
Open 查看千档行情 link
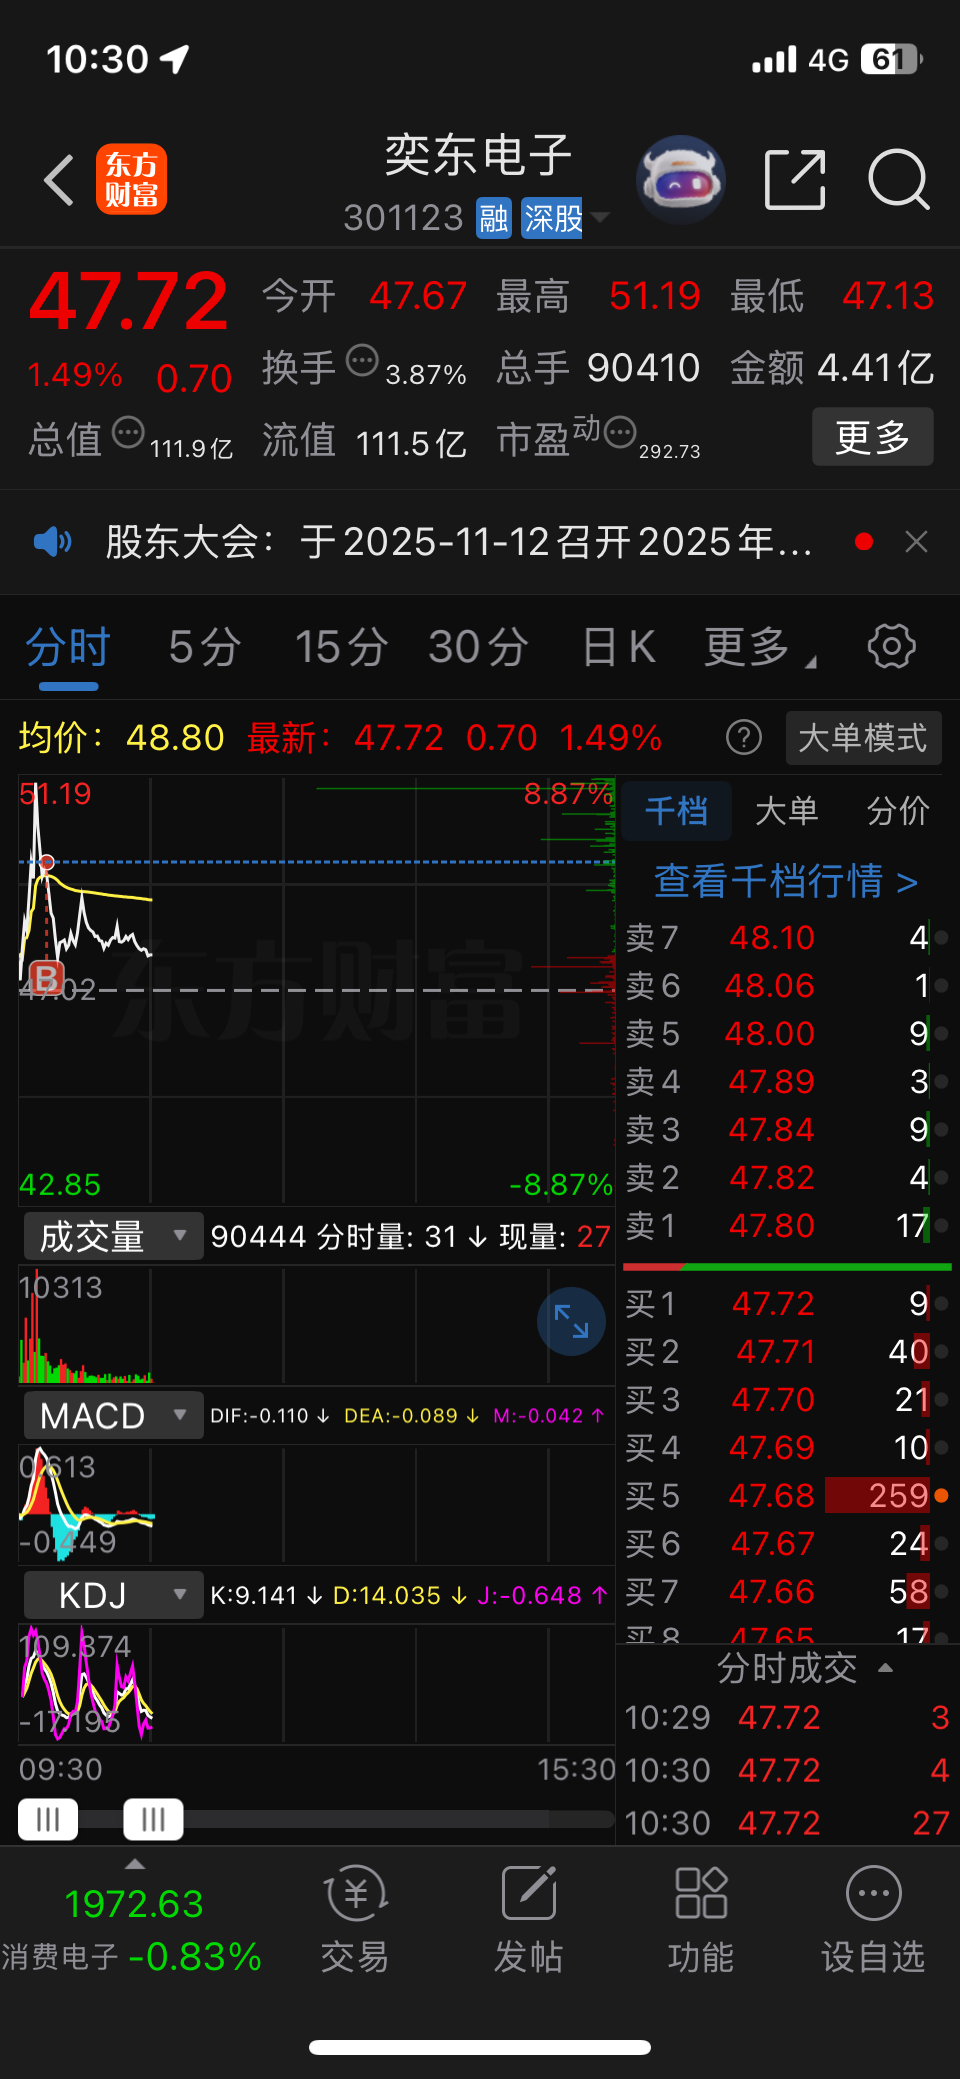coord(786,881)
